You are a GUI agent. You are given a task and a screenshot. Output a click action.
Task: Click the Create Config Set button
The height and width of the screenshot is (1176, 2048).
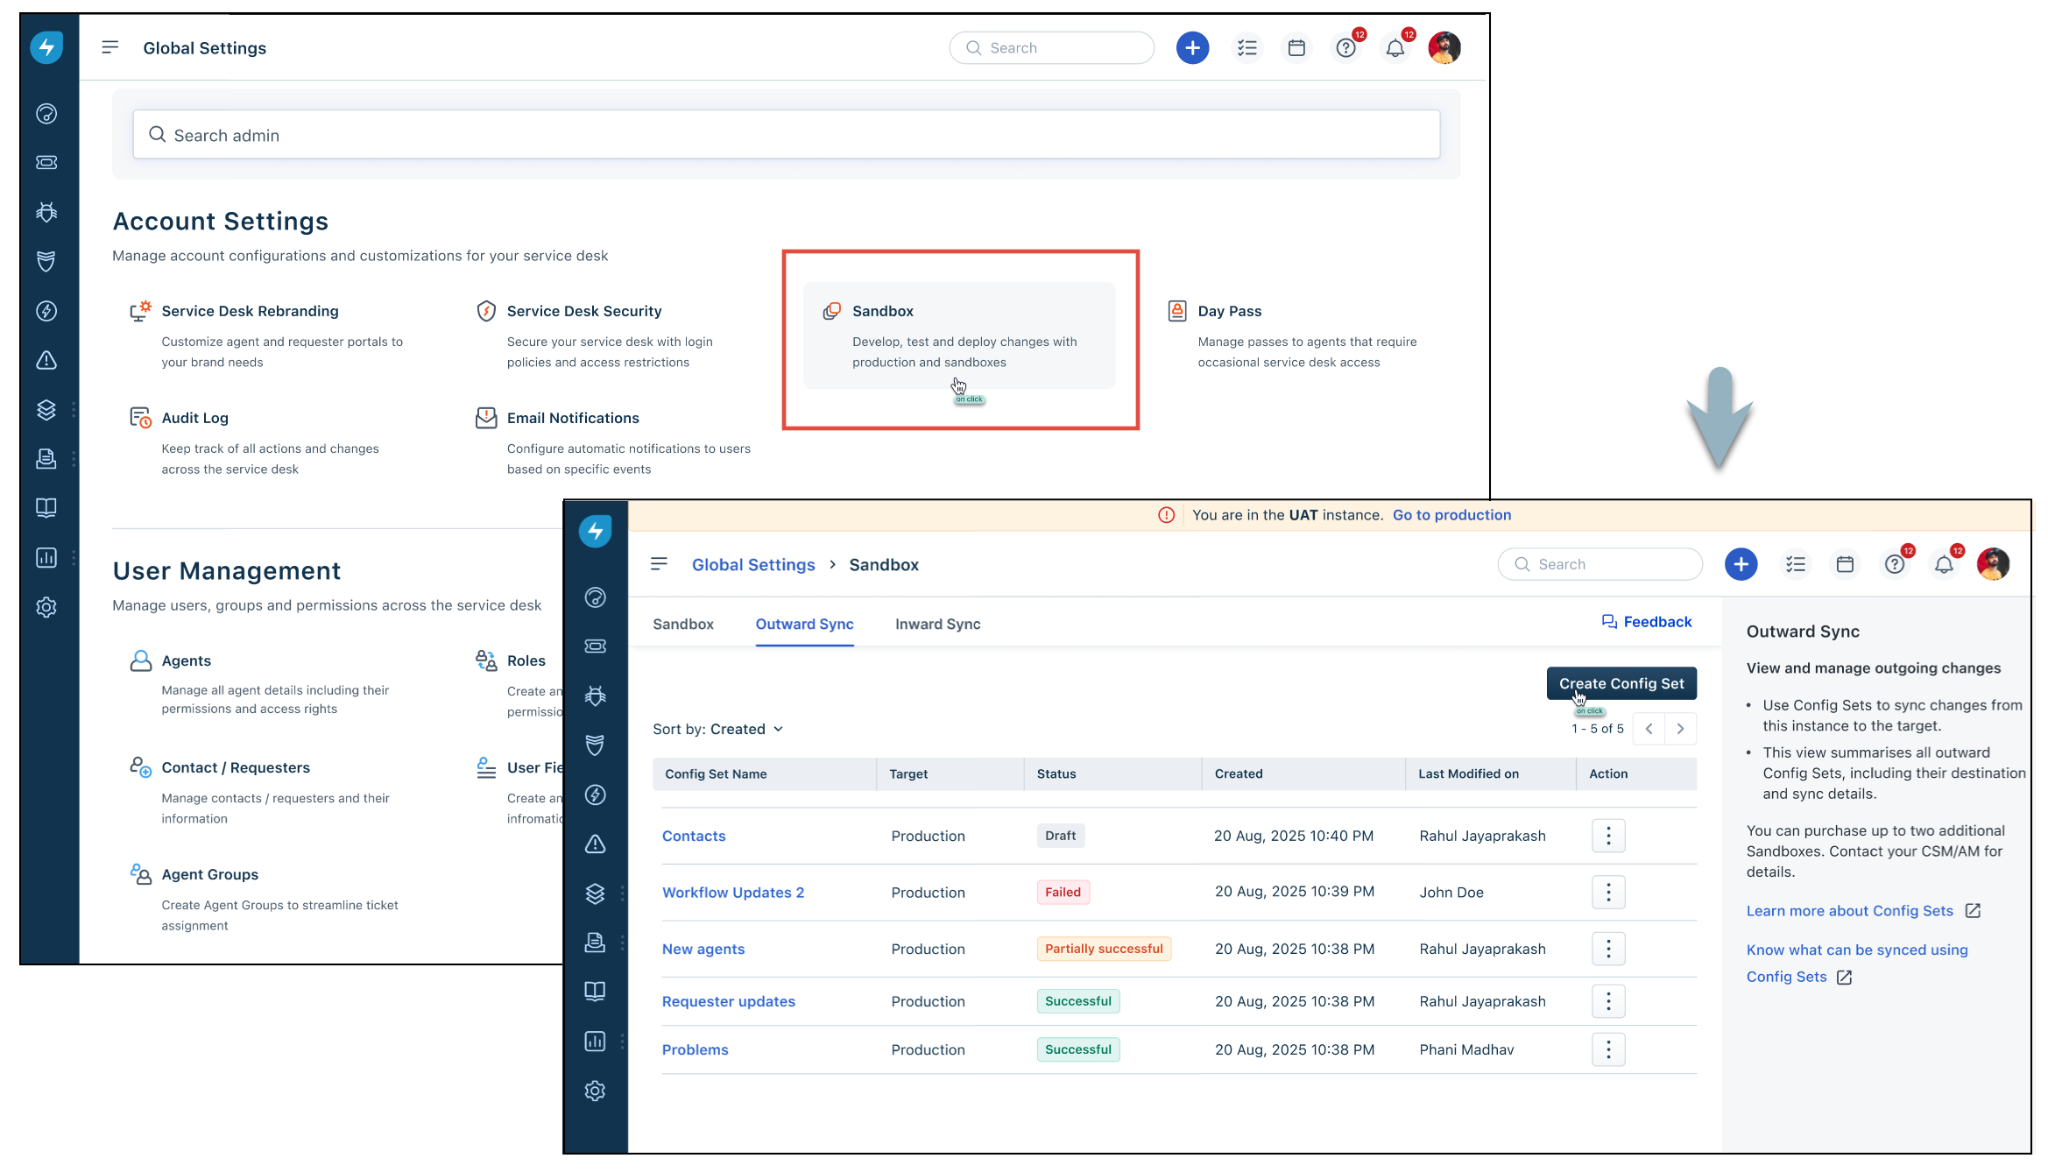click(x=1621, y=684)
